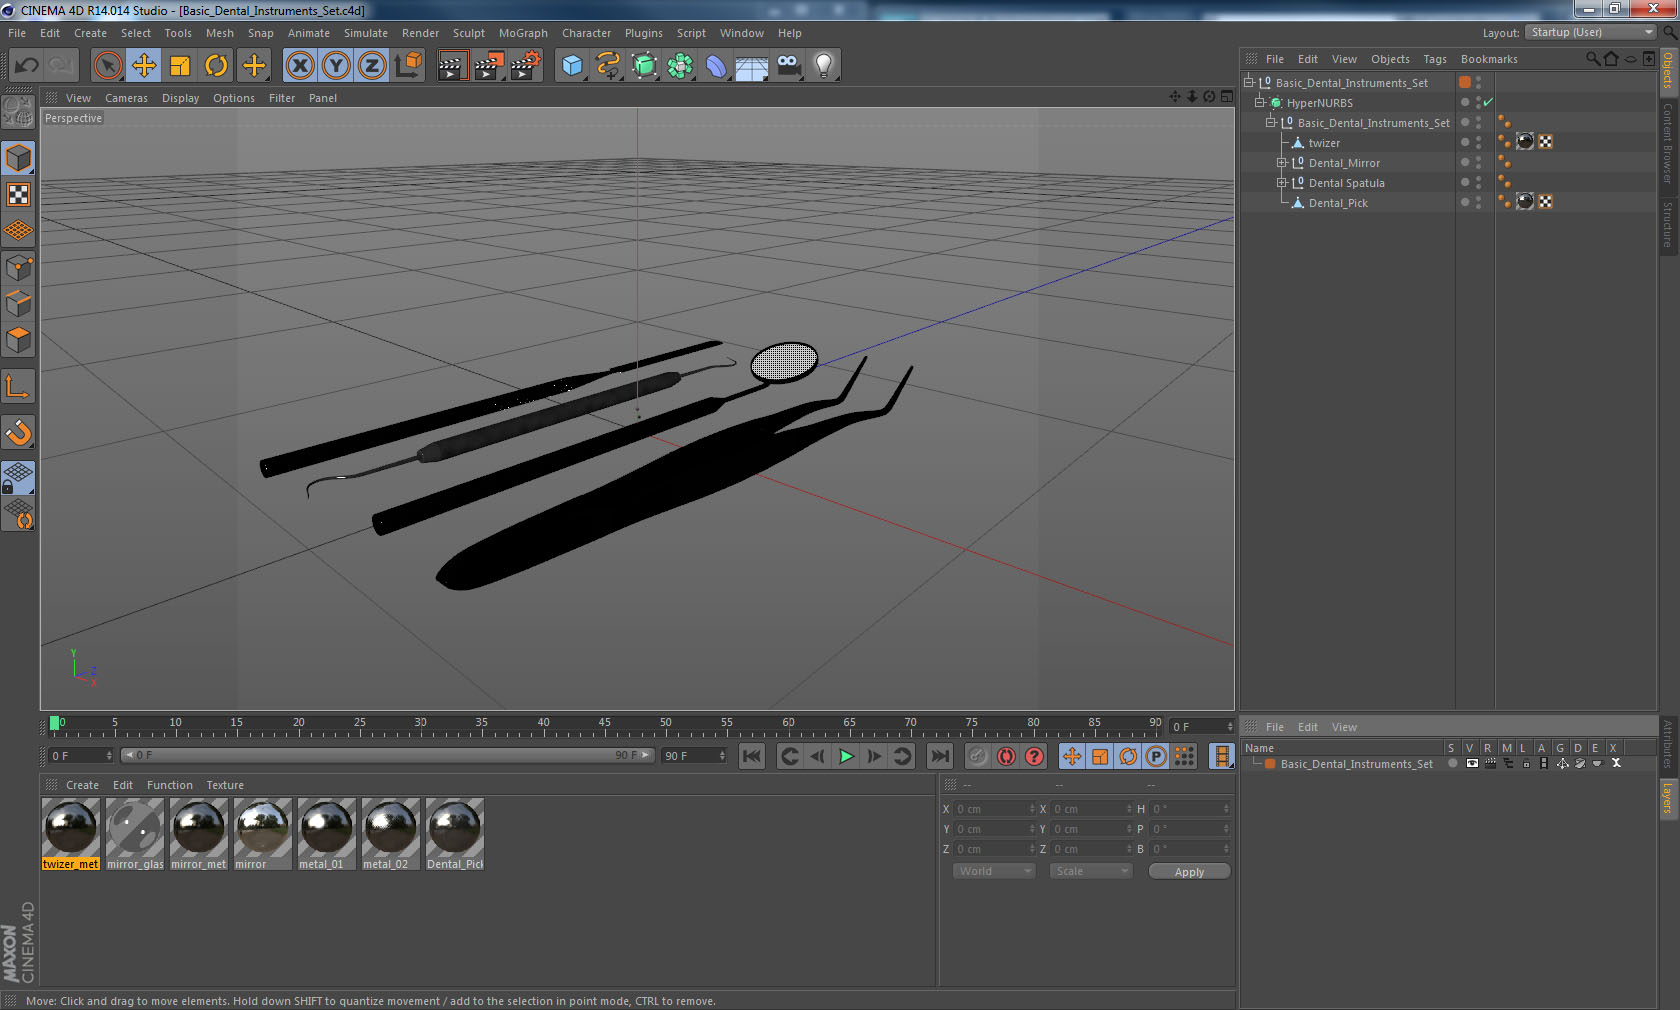Image resolution: width=1680 pixels, height=1010 pixels.
Task: Expand the Dental_Mirror tree node
Action: pos(1281,163)
